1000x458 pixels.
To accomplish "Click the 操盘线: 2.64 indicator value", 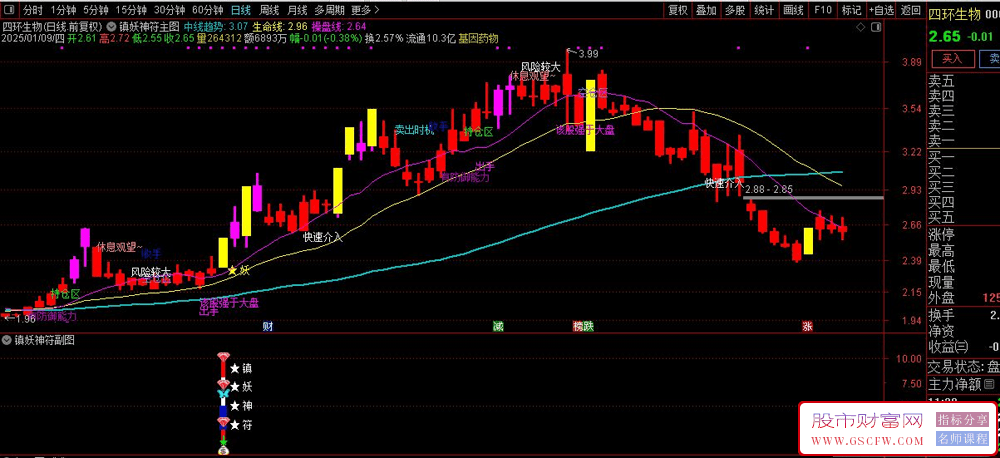I will [x=339, y=27].
